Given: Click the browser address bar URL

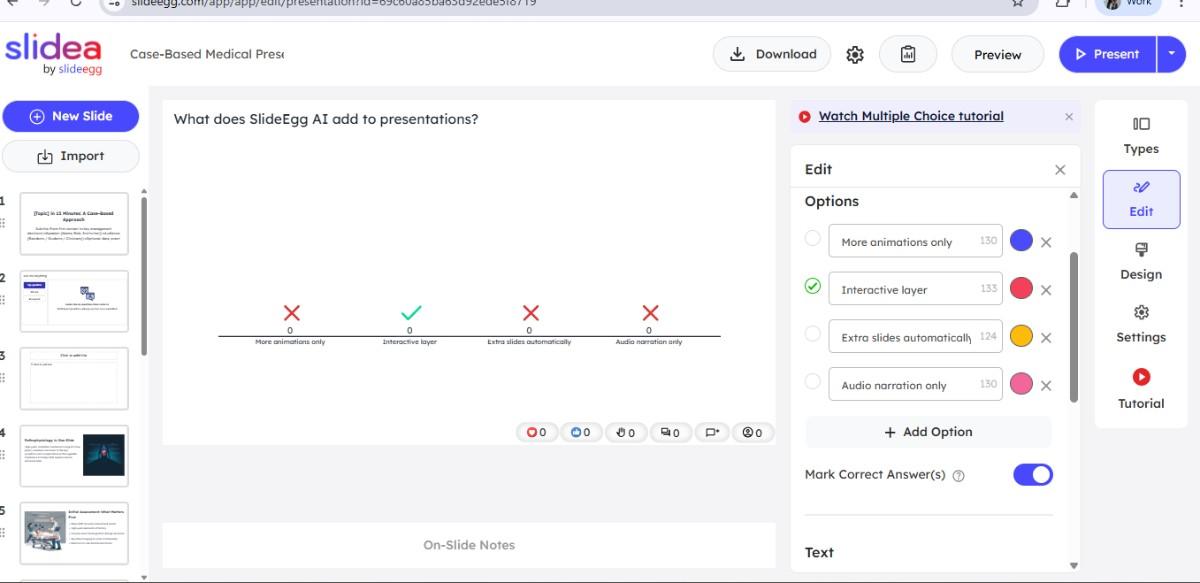Looking at the screenshot, I should (334, 3).
